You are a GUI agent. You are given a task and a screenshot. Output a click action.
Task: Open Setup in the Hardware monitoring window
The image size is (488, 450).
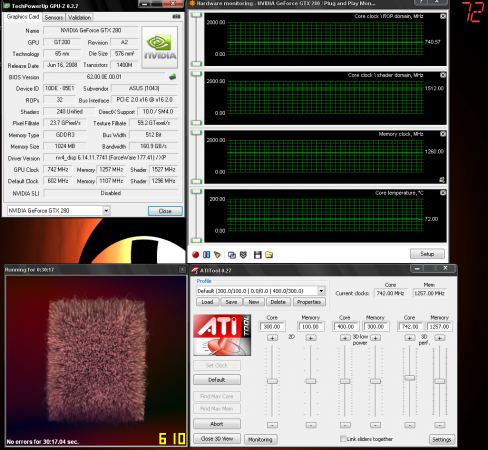click(x=427, y=254)
